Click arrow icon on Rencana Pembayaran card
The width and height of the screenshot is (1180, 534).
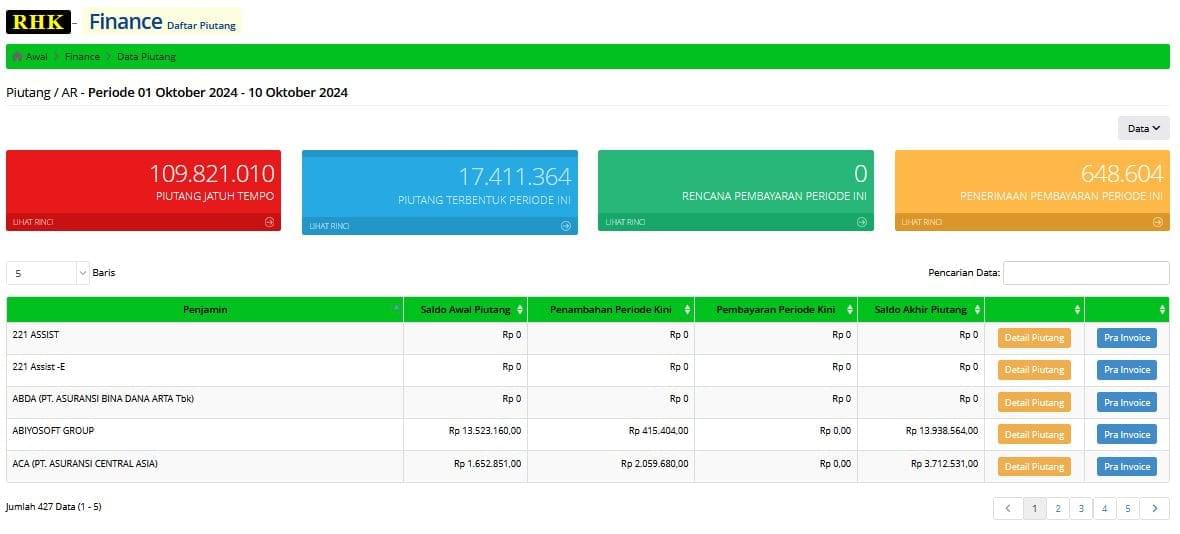point(862,222)
